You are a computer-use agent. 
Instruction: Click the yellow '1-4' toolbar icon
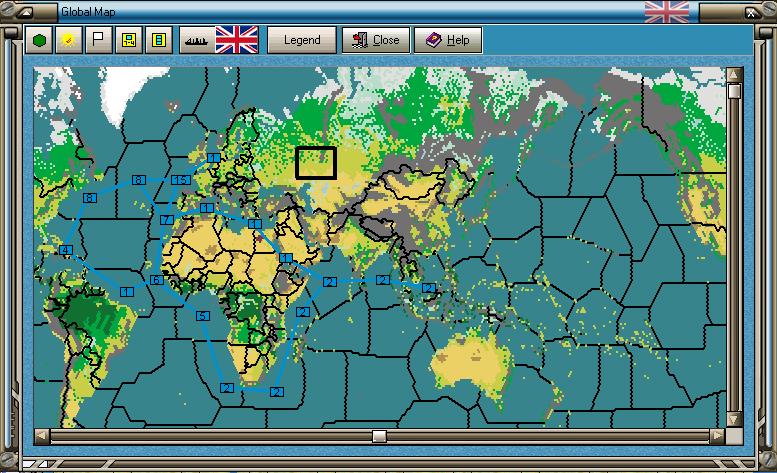pos(129,40)
